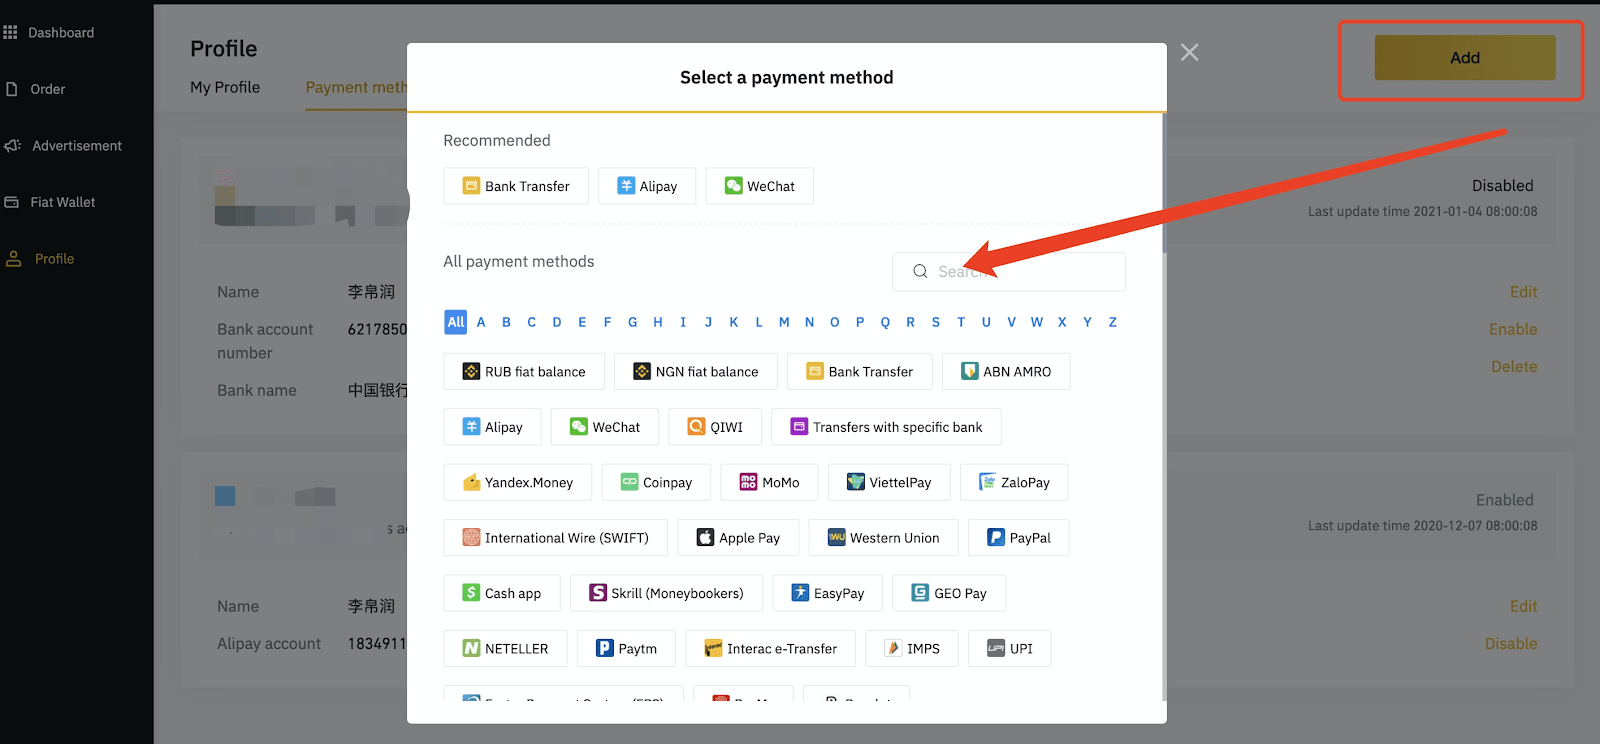Screen dimensions: 1600x744
Task: Filter payment methods by letter P
Action: click(860, 322)
